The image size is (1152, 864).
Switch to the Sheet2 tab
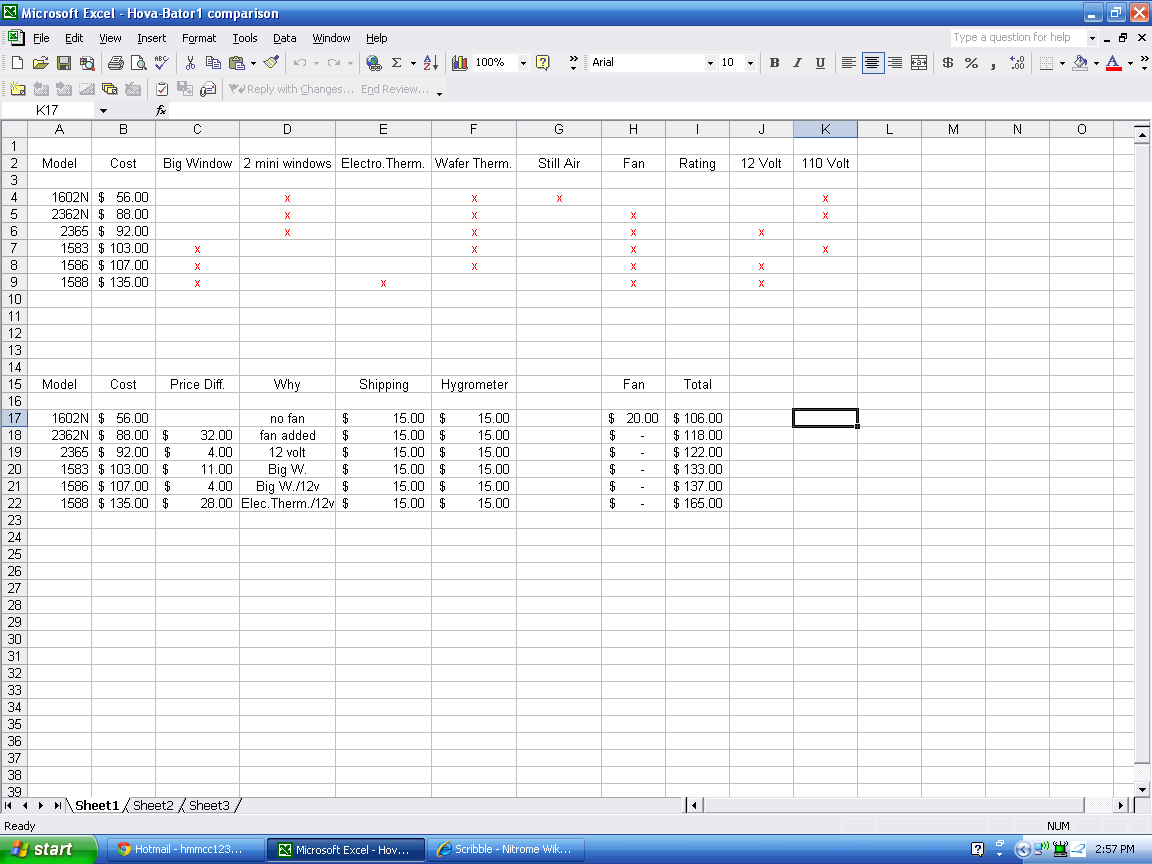[x=153, y=805]
